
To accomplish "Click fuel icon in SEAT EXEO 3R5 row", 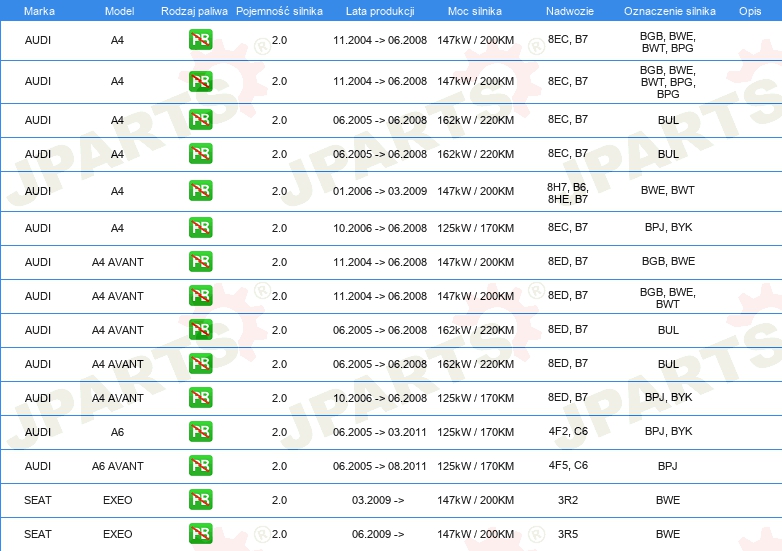I will (x=200, y=533).
